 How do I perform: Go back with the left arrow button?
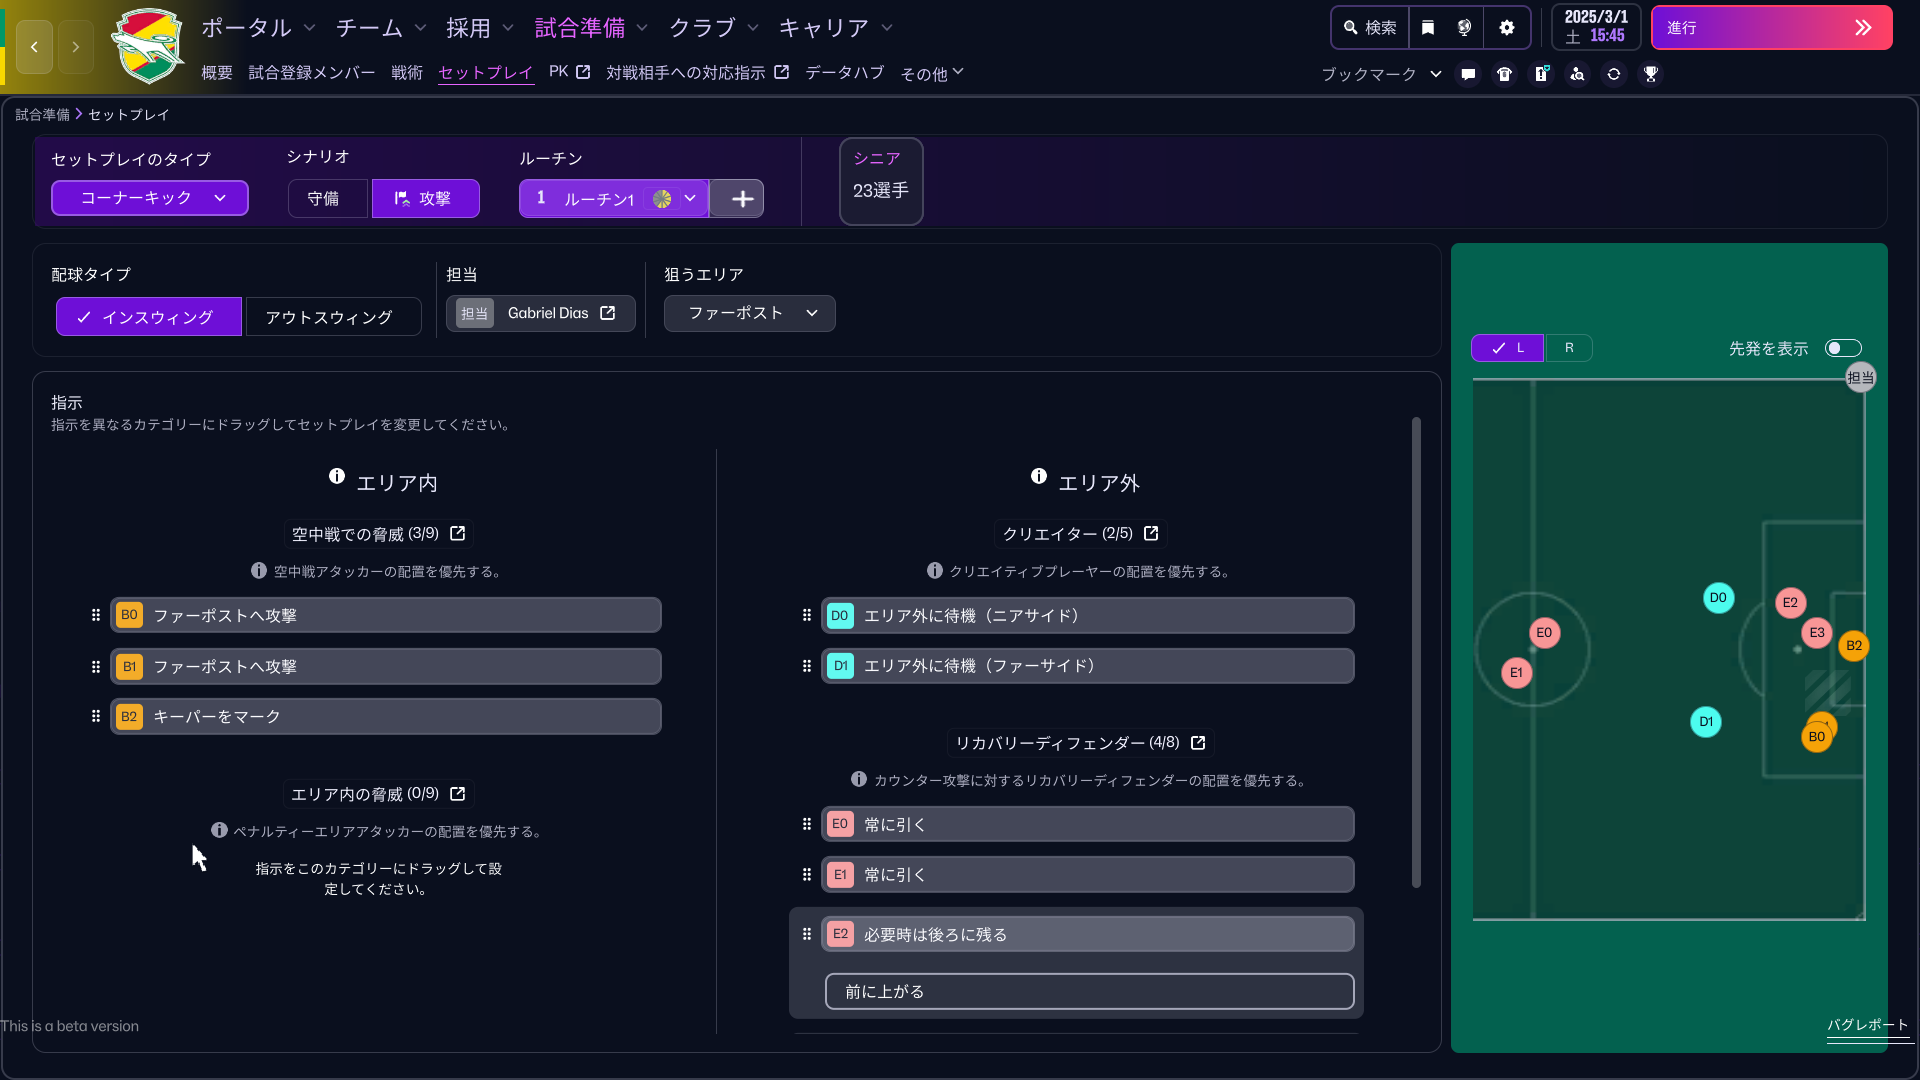[34, 47]
